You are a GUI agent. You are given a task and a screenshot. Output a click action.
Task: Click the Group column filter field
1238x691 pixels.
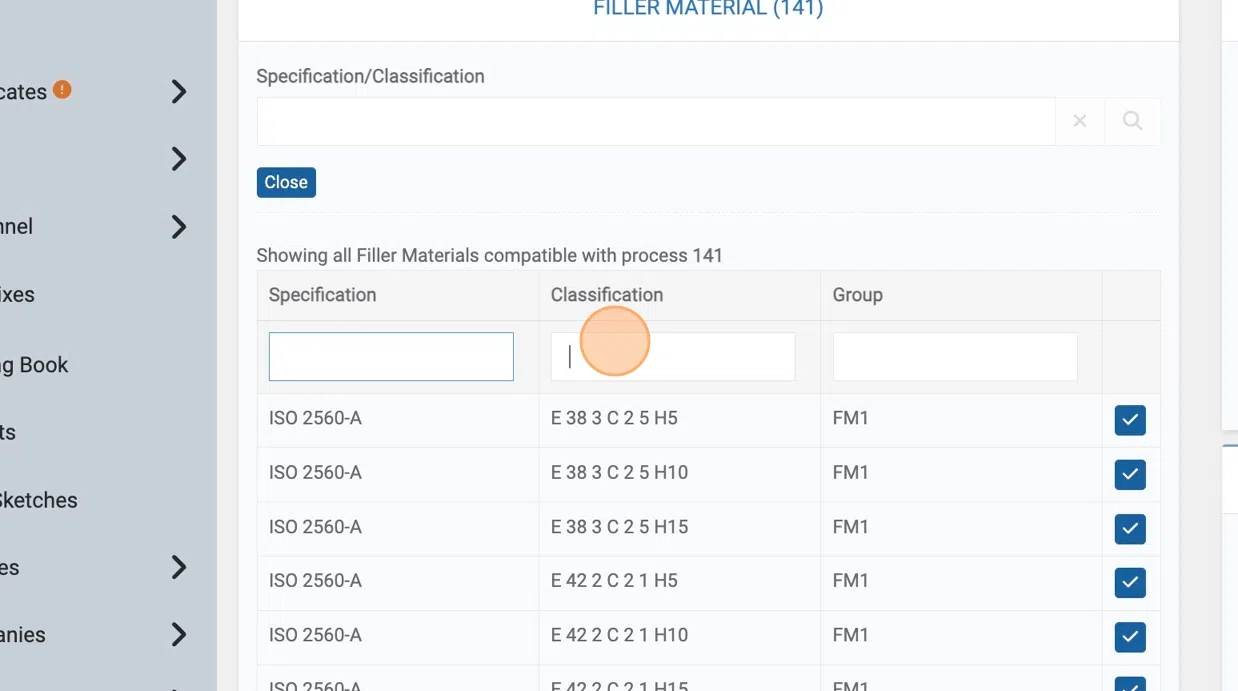point(955,357)
